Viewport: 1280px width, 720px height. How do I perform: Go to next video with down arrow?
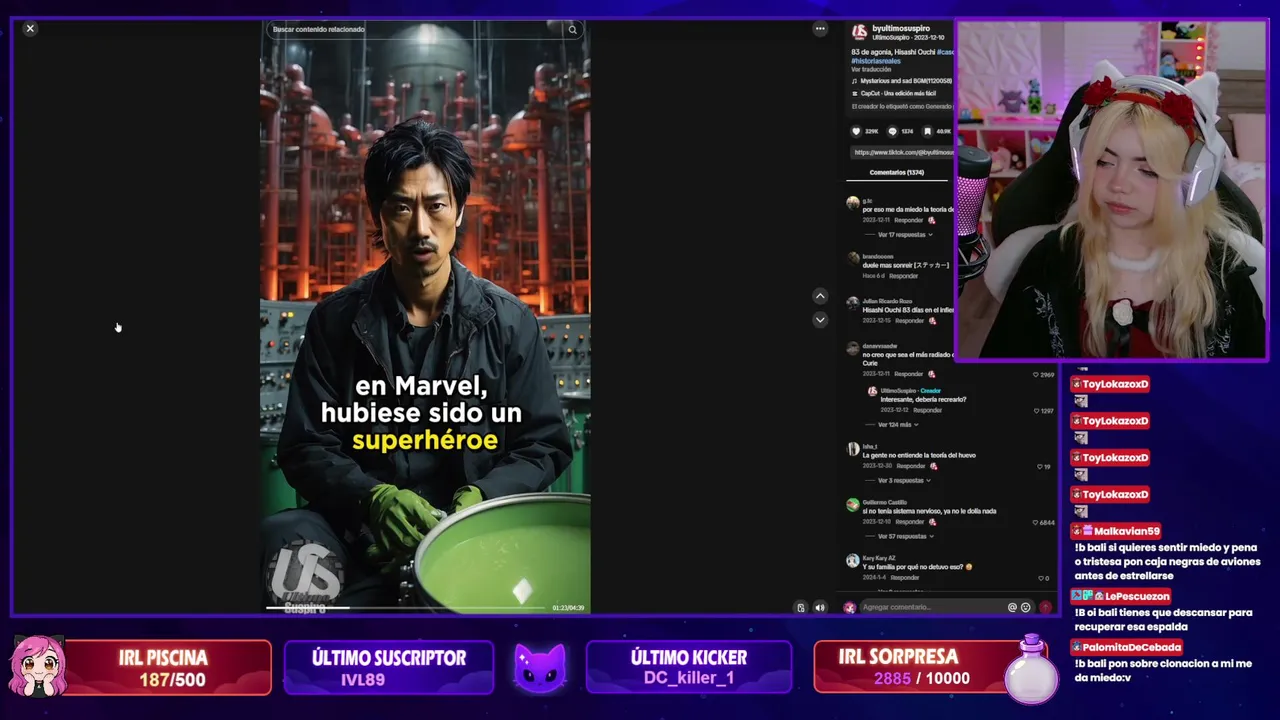(x=820, y=320)
